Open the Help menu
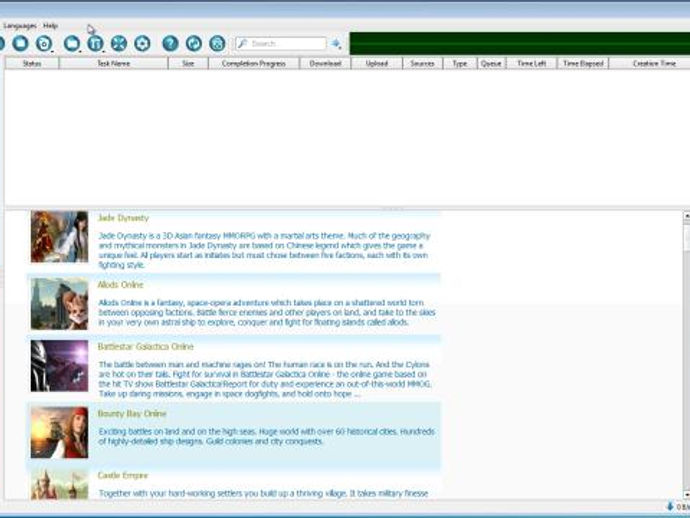The width and height of the screenshot is (690, 518). [x=50, y=26]
